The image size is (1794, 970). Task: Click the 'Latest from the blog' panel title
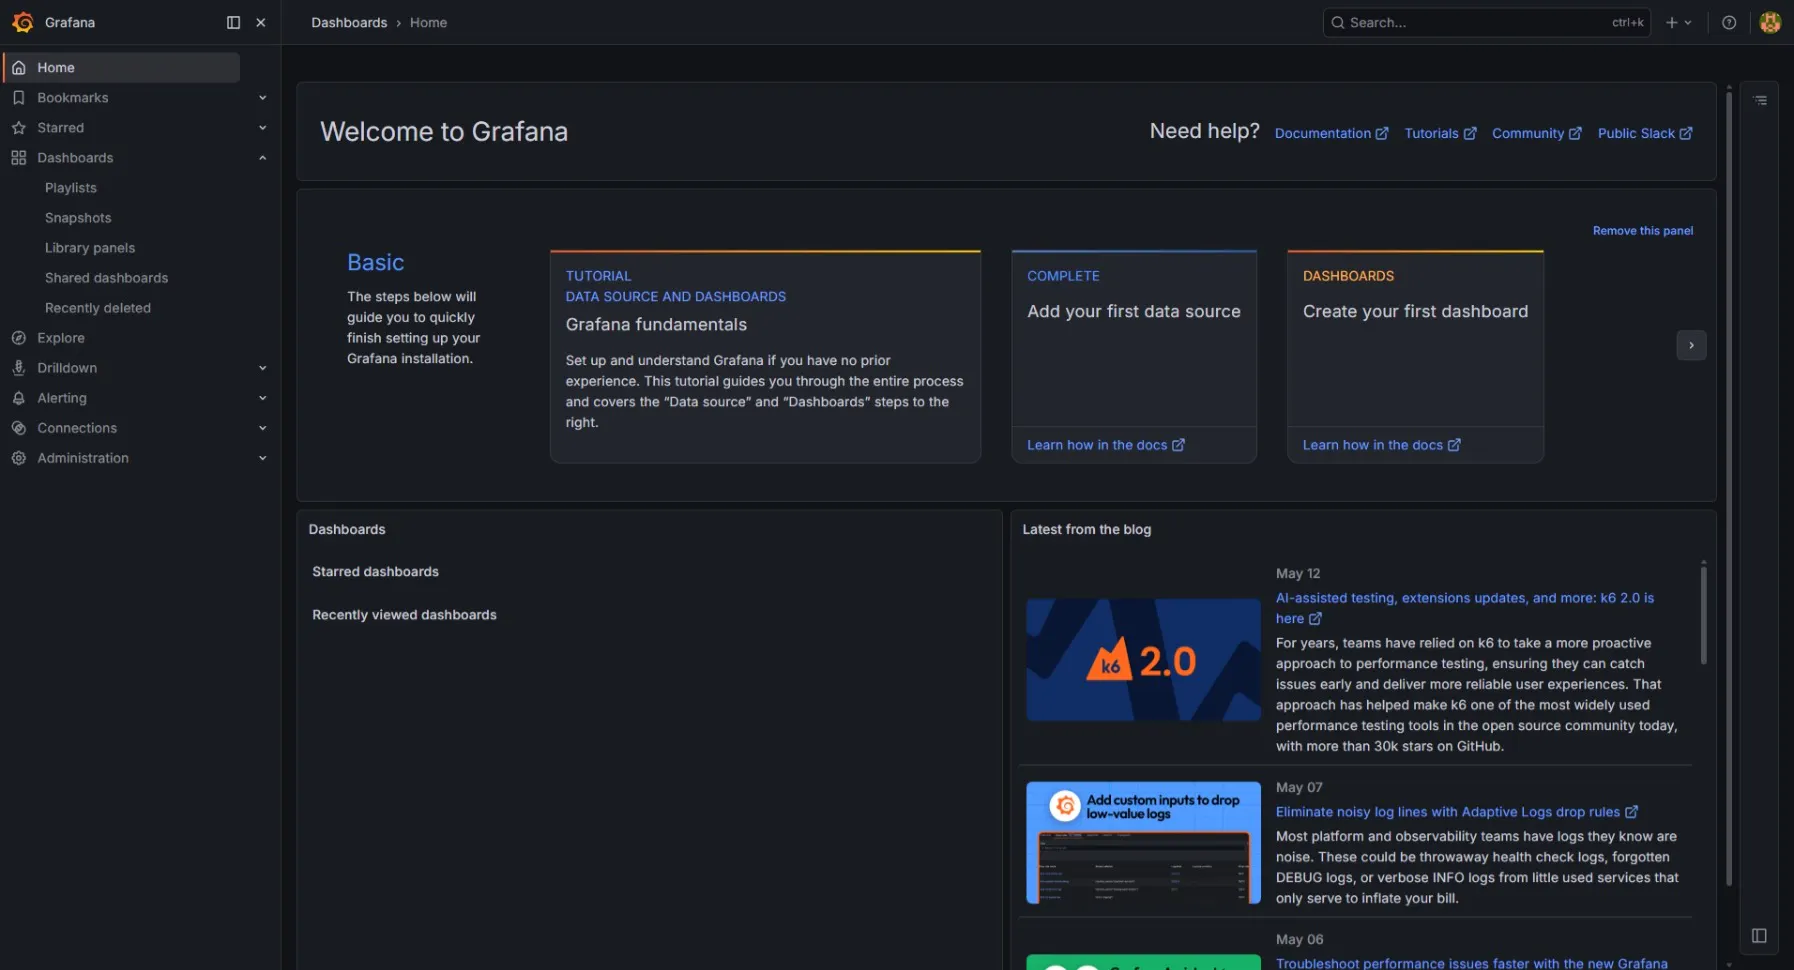(x=1086, y=529)
